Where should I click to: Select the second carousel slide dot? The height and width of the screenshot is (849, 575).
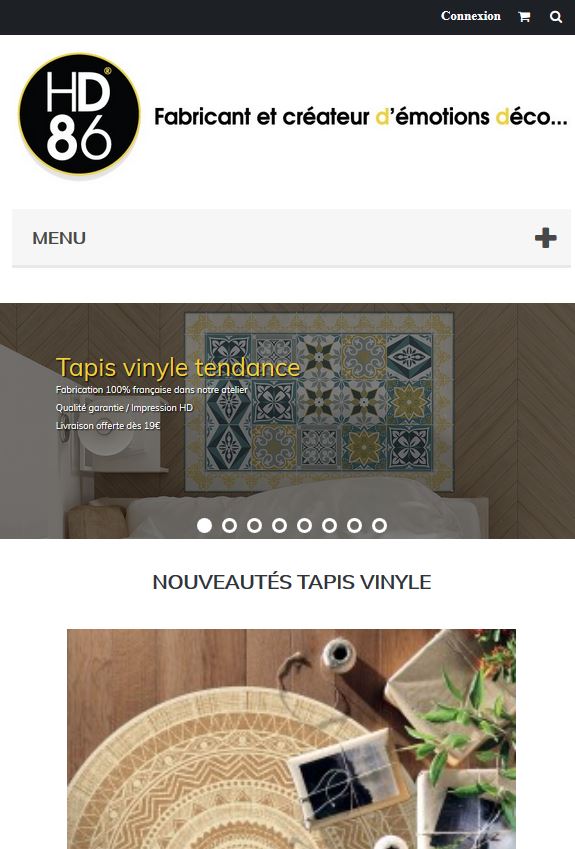point(230,525)
